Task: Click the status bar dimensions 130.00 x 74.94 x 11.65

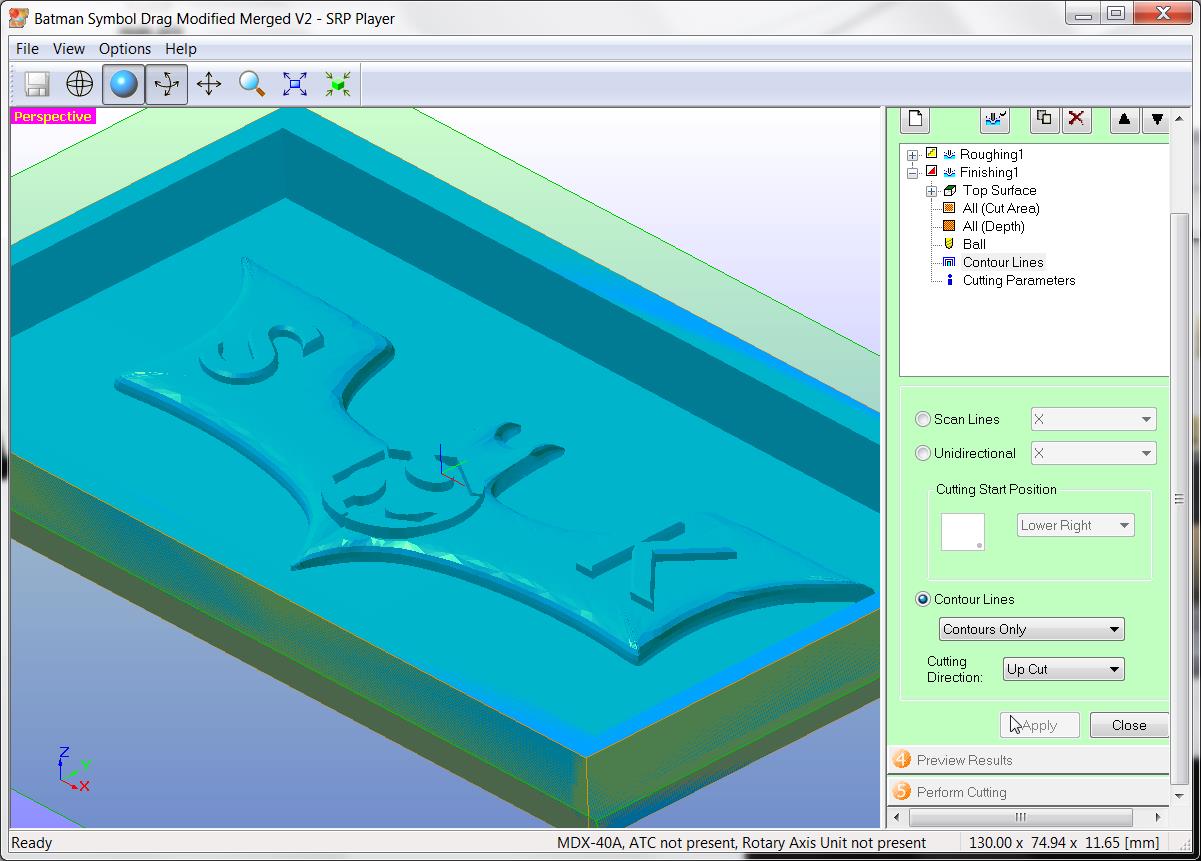Action: (x=1064, y=843)
